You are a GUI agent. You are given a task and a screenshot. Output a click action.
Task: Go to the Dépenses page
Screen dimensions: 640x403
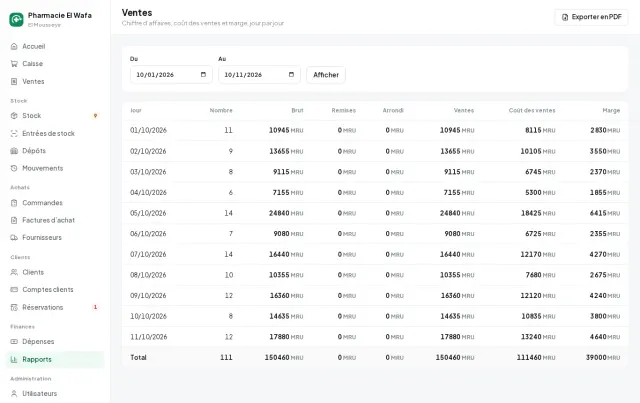55,341
